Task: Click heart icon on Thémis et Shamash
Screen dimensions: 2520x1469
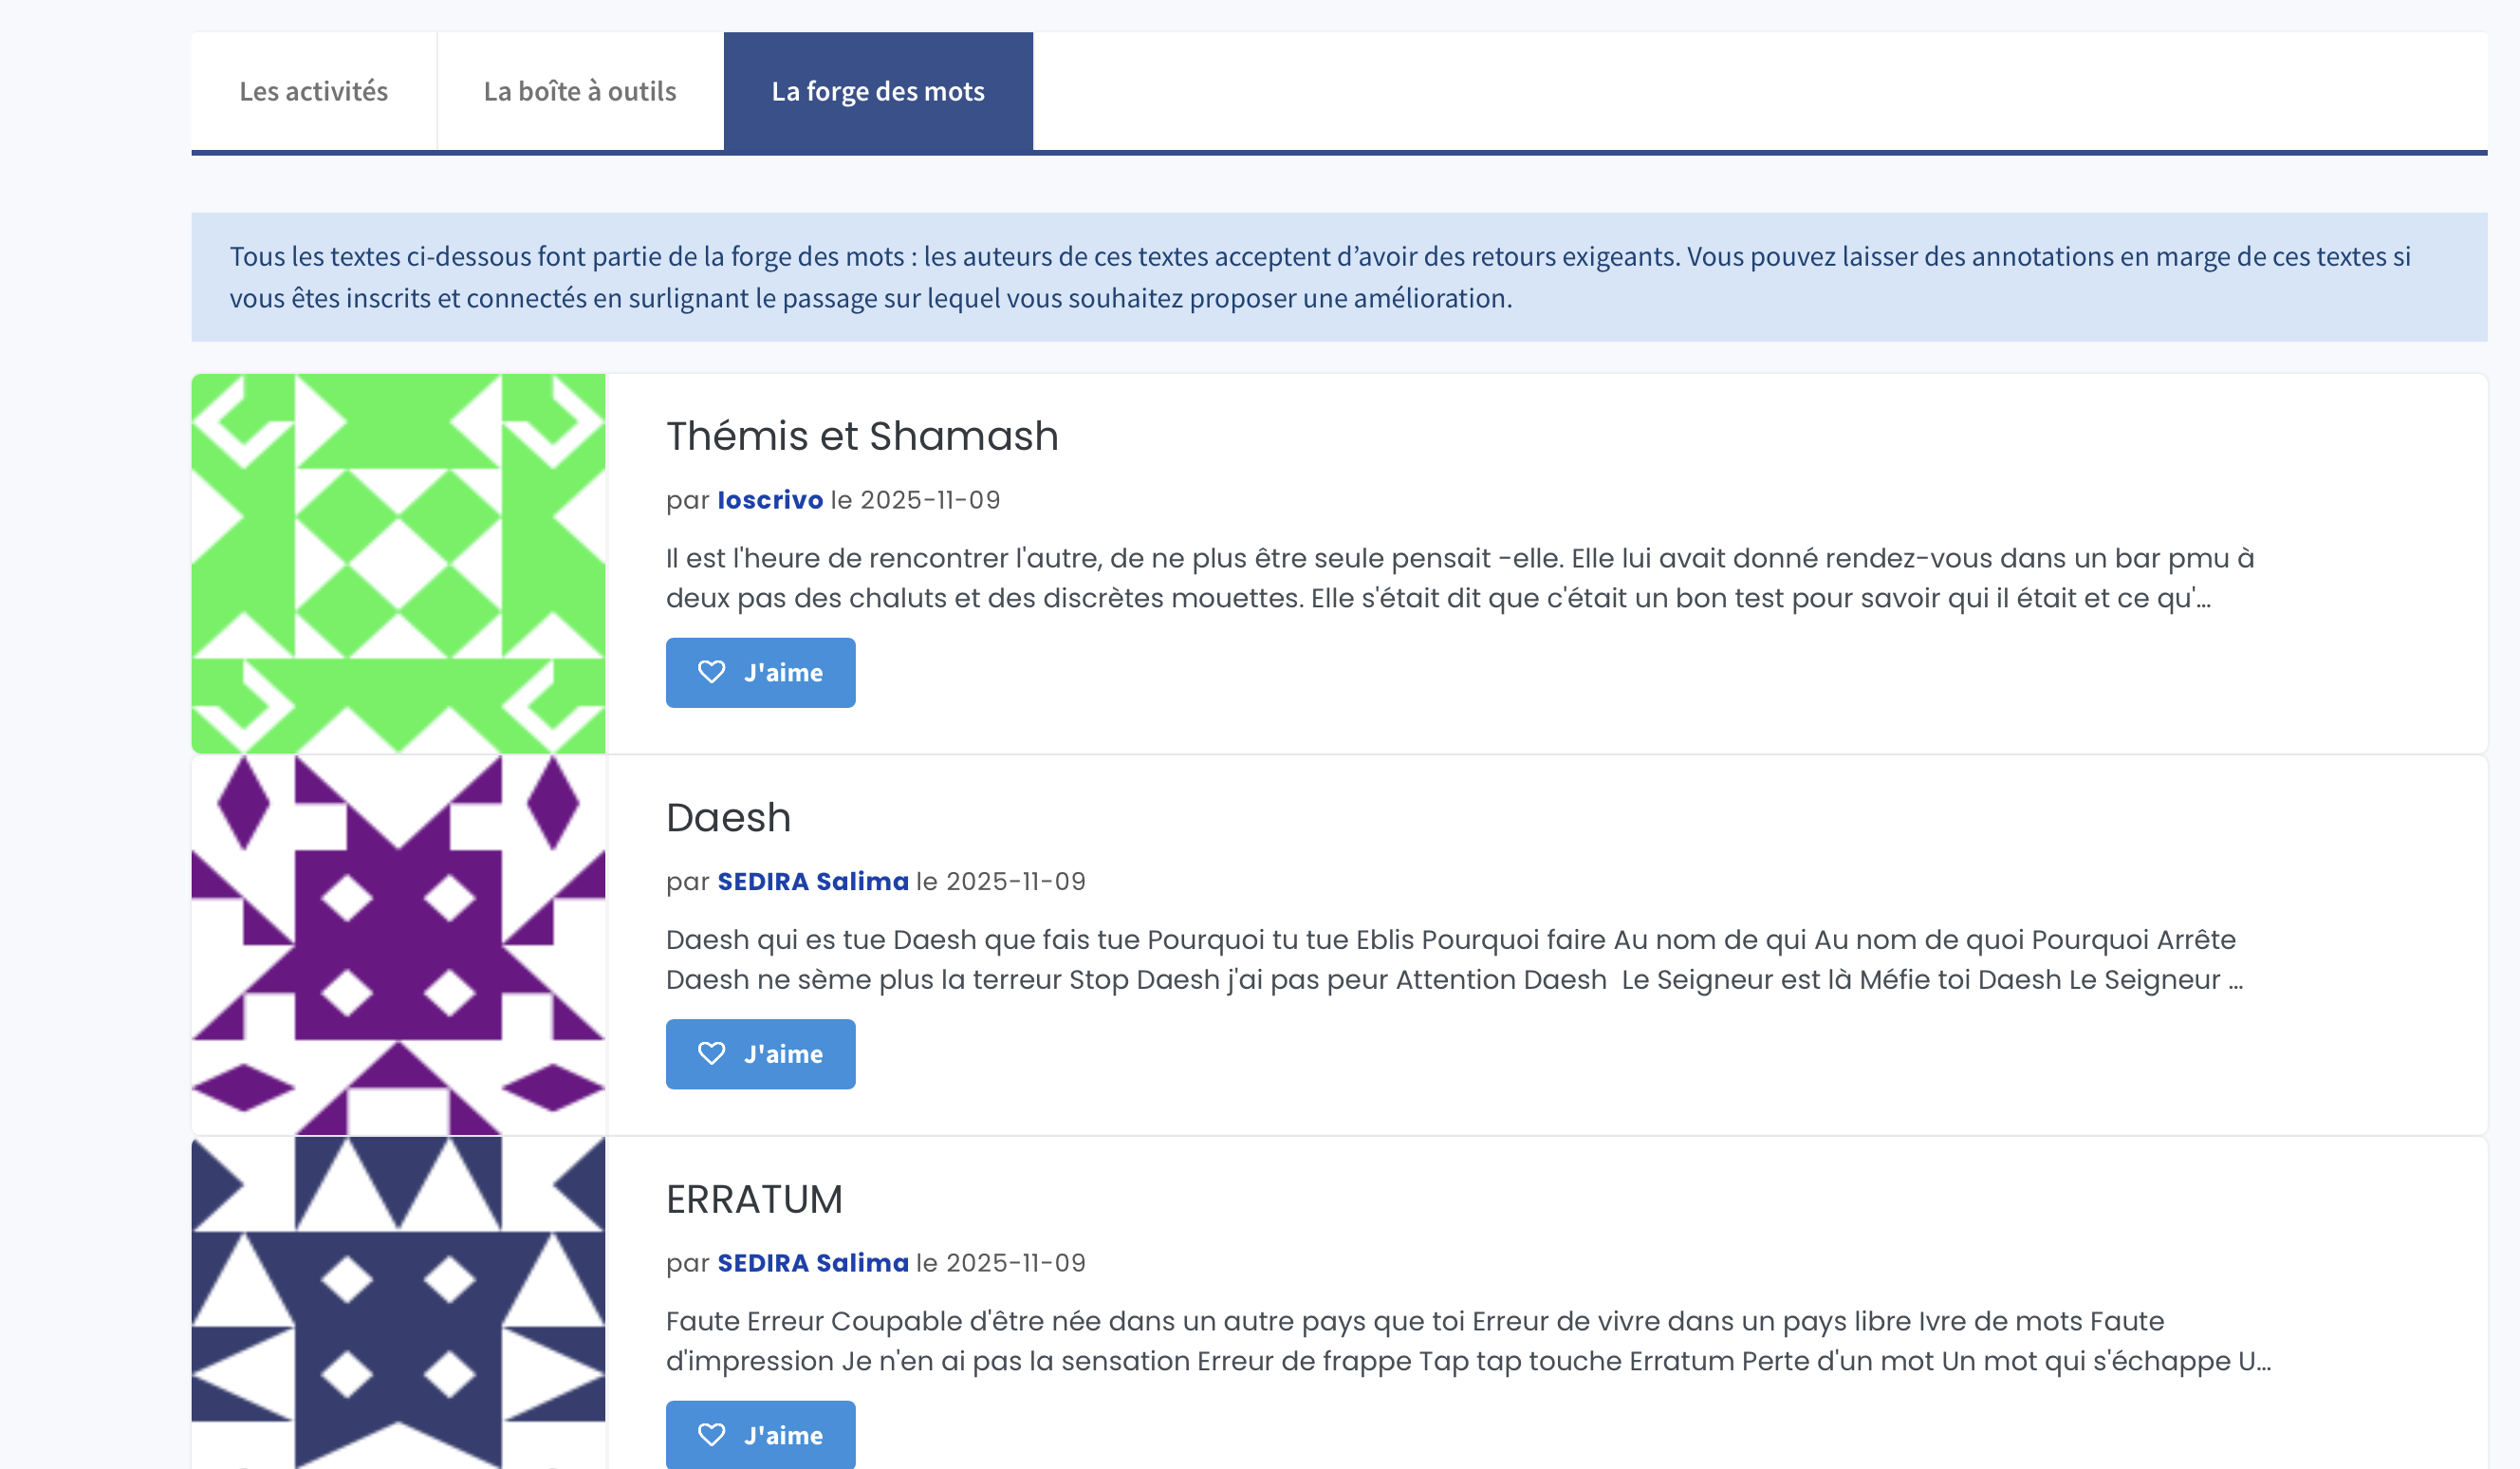Action: pyautogui.click(x=711, y=672)
